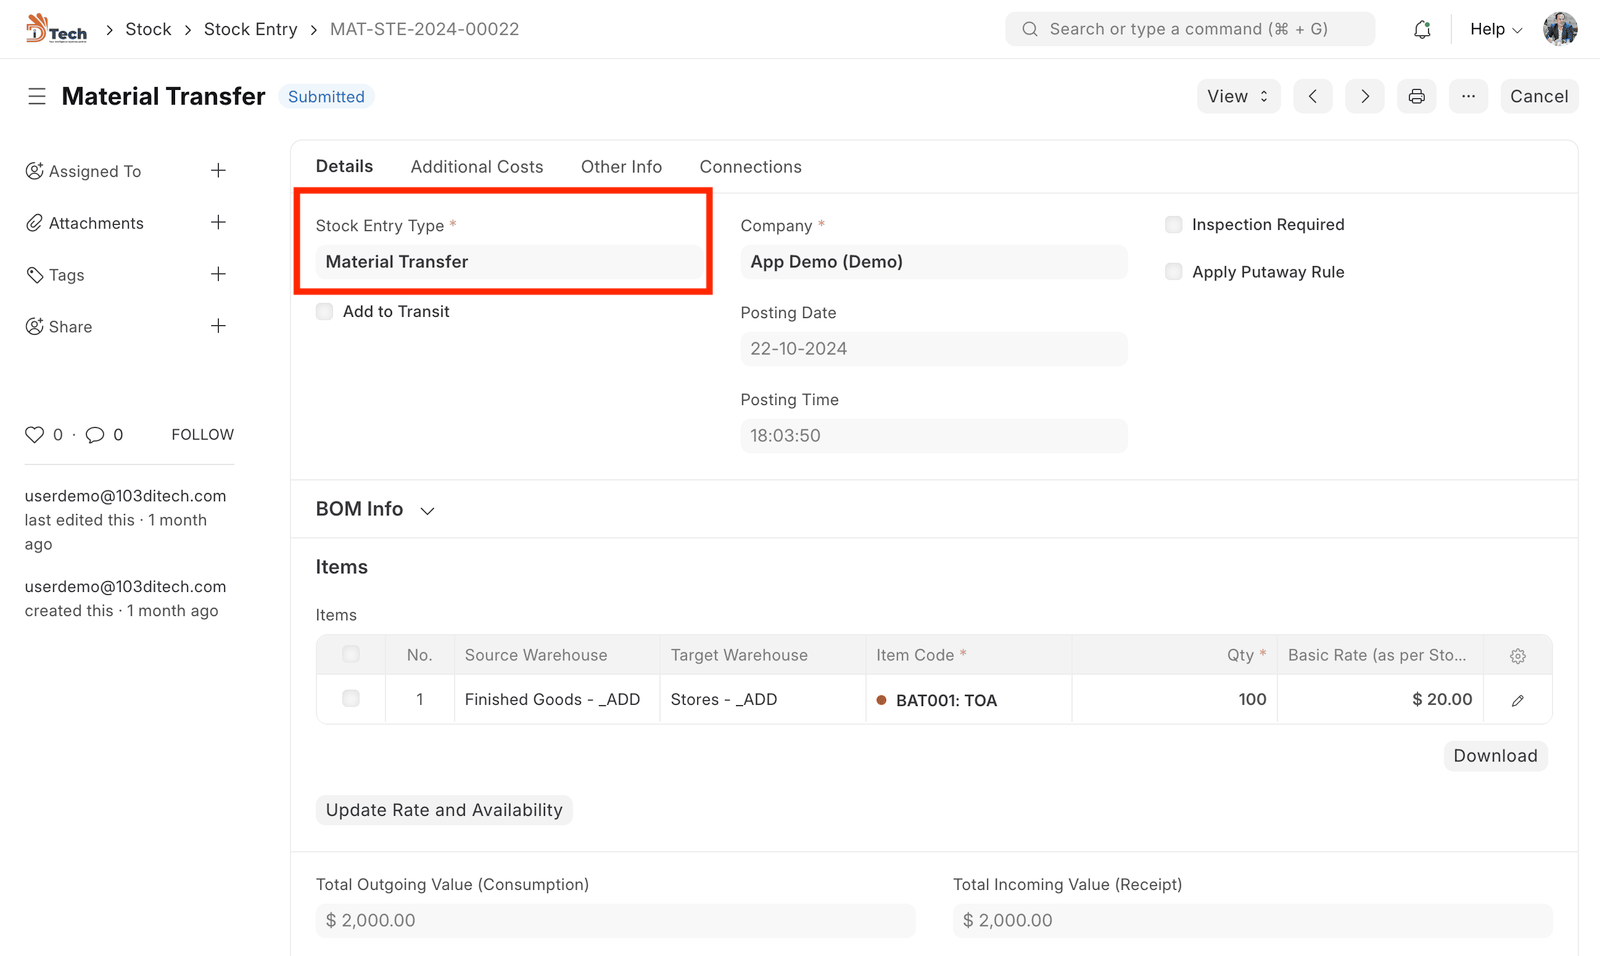Open items table settings gear
Image resolution: width=1600 pixels, height=956 pixels.
tap(1517, 656)
